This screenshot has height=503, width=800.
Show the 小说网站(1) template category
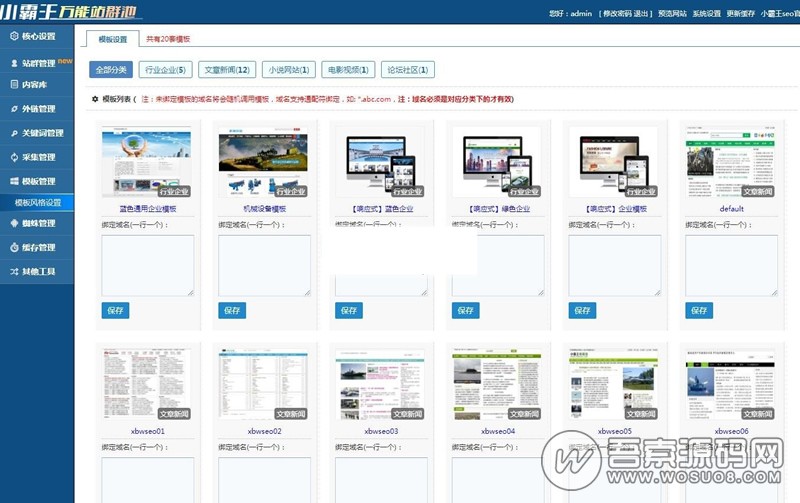click(x=288, y=70)
